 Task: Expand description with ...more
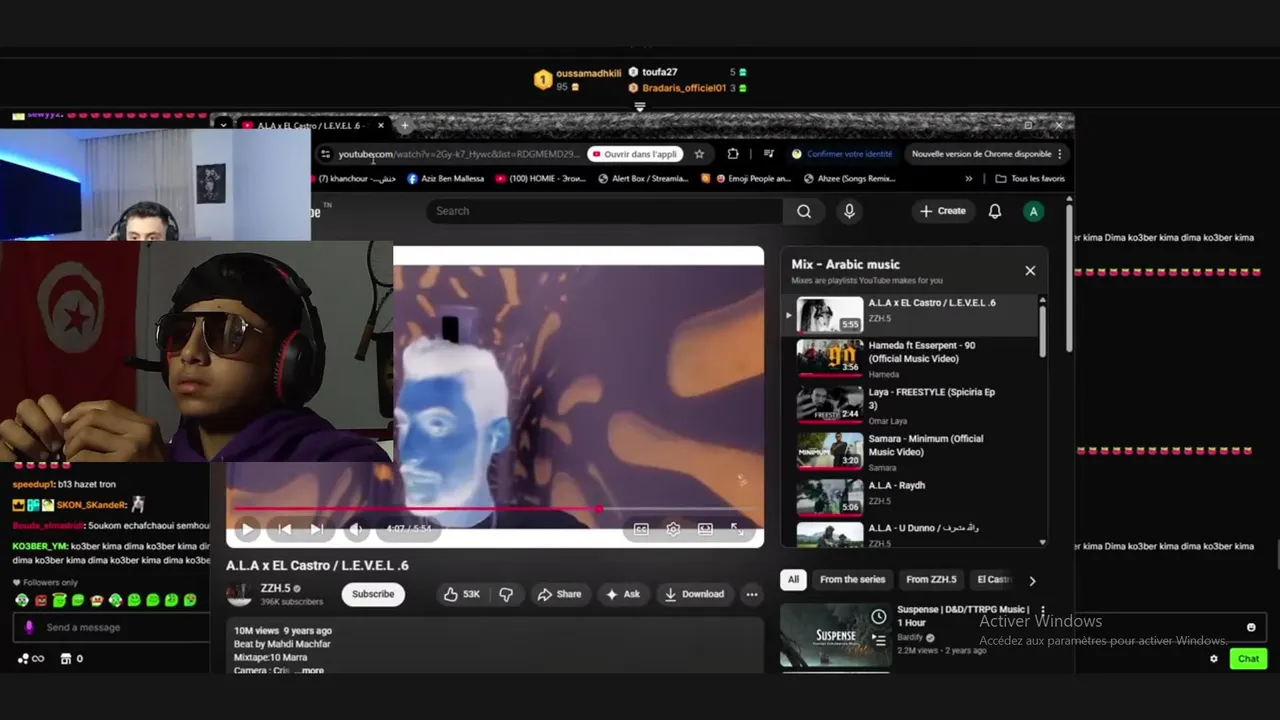(310, 670)
